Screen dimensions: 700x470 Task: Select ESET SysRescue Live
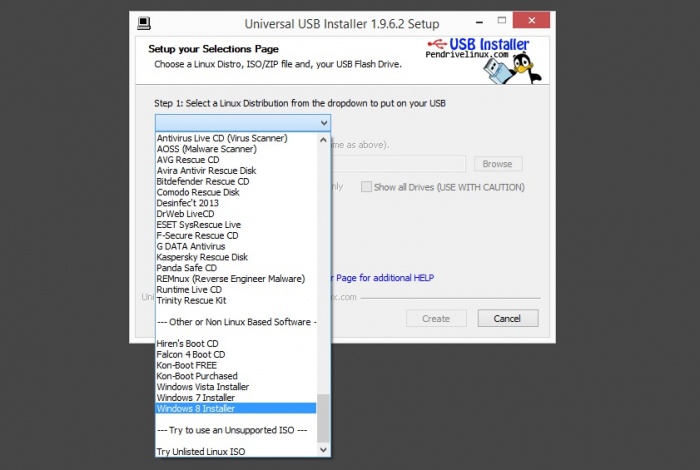236,225
